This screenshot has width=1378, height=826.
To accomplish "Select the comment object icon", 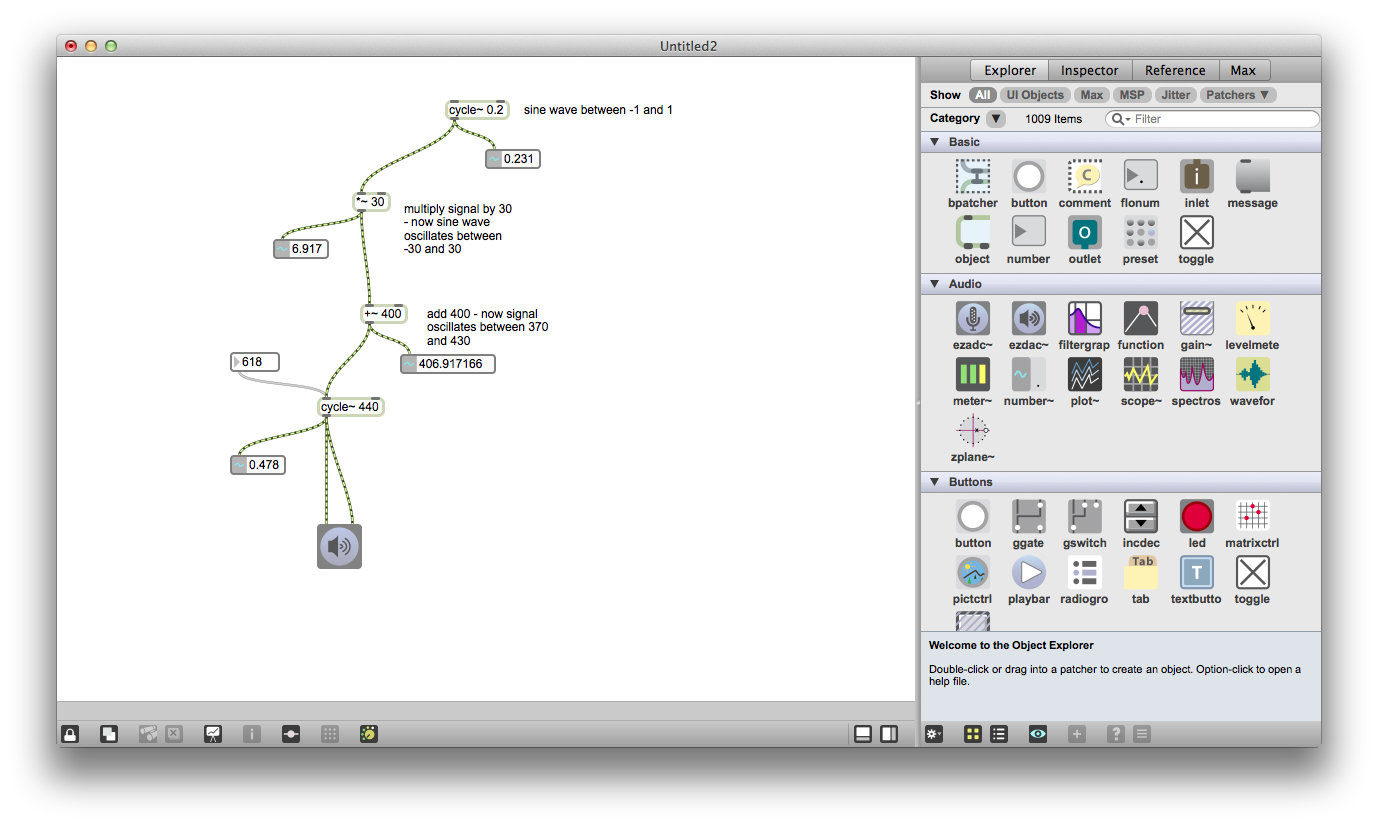I will pos(1085,176).
